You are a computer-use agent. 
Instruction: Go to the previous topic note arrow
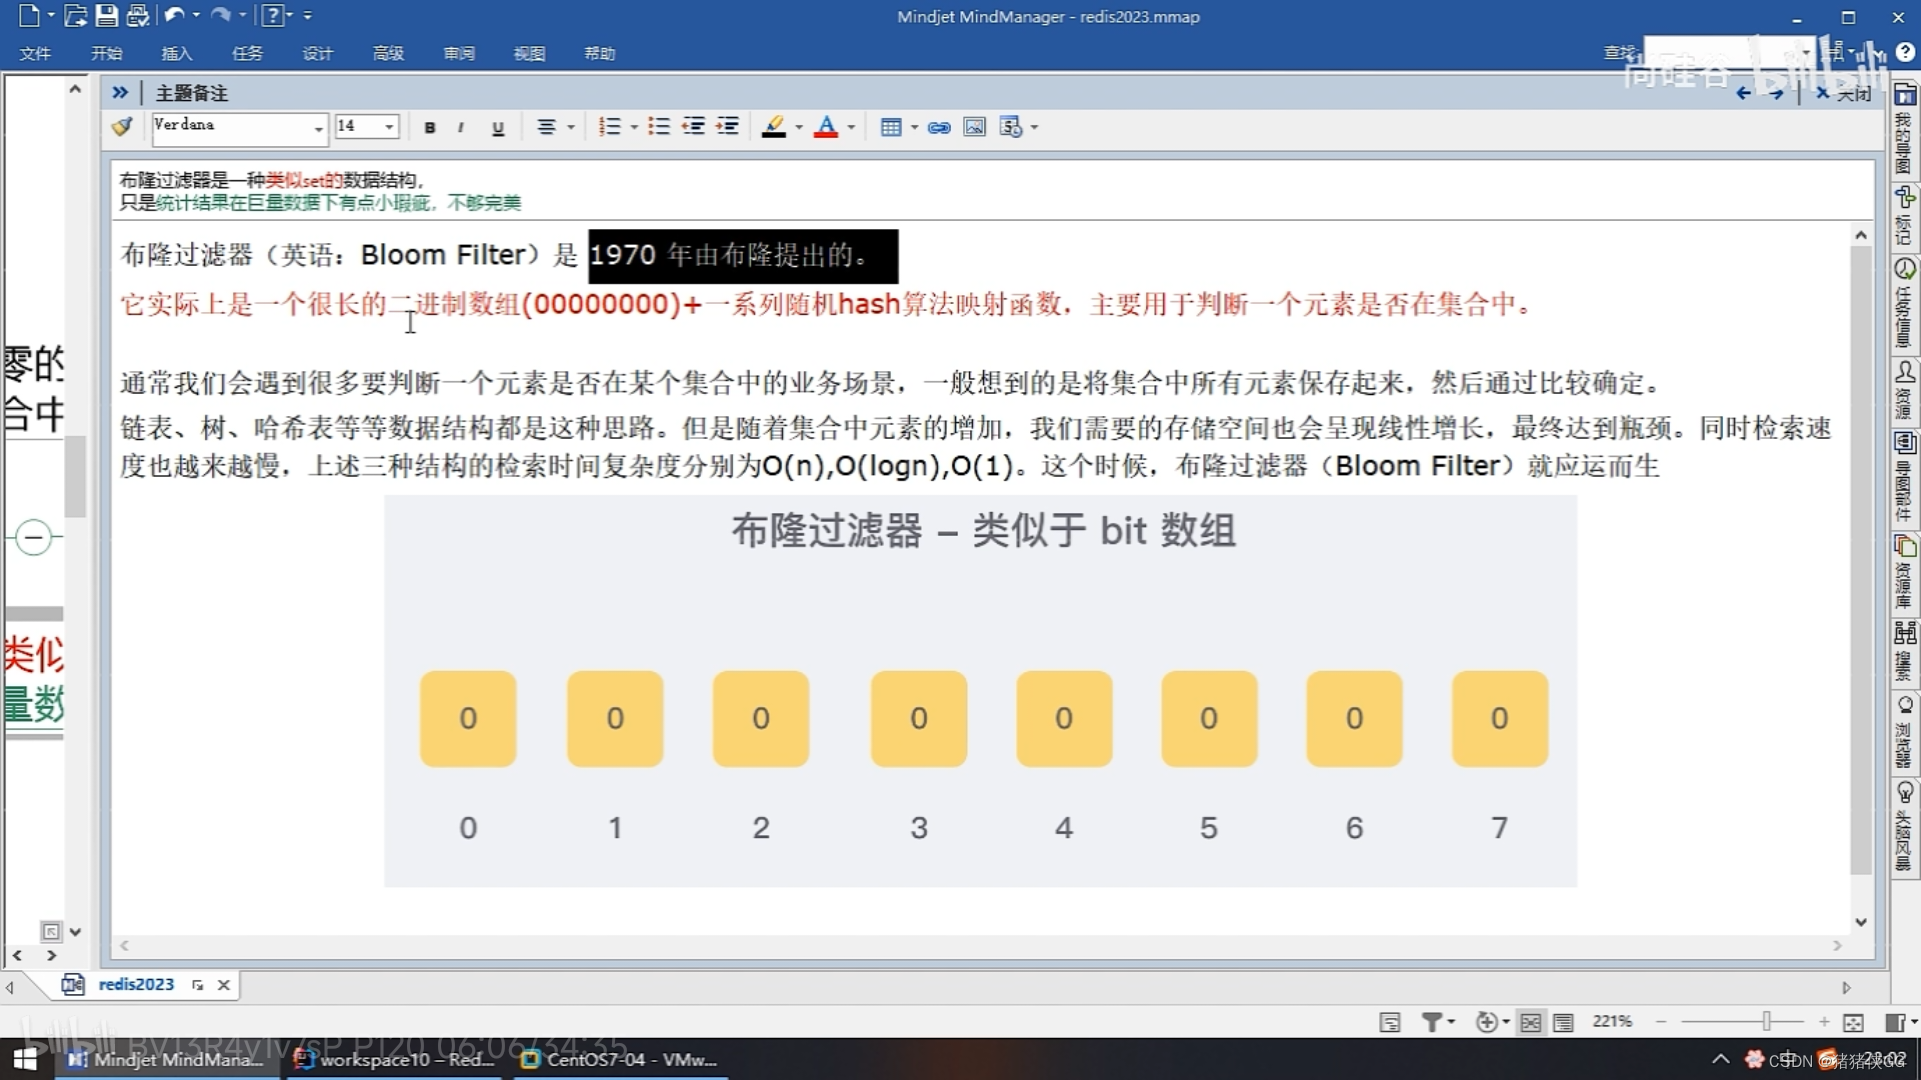point(1743,93)
